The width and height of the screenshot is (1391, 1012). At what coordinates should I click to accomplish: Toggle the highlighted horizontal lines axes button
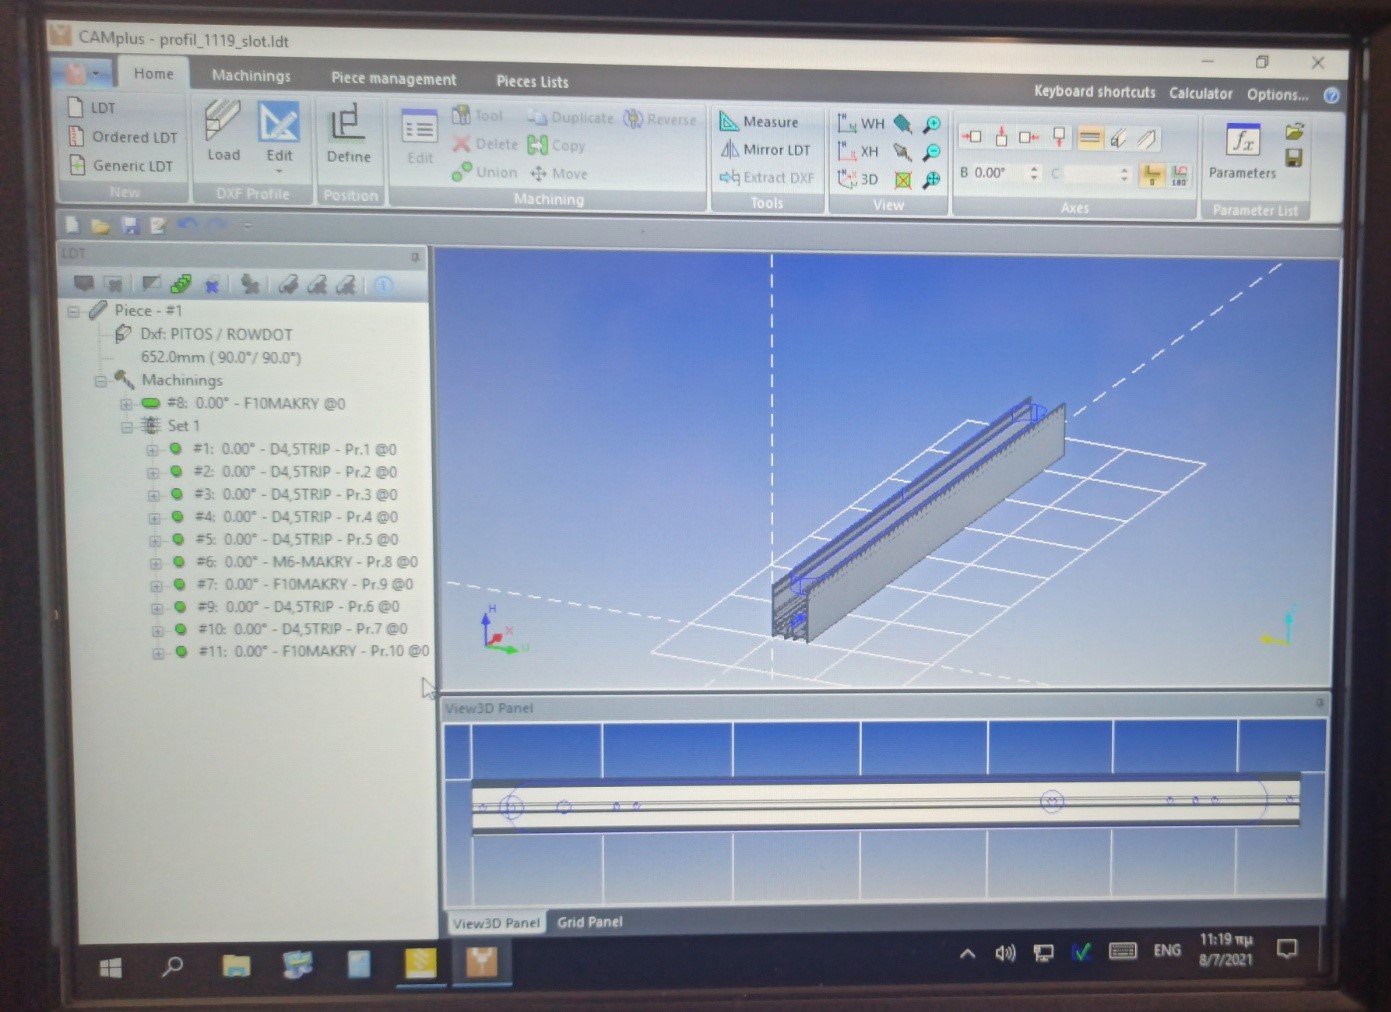[x=1090, y=138]
